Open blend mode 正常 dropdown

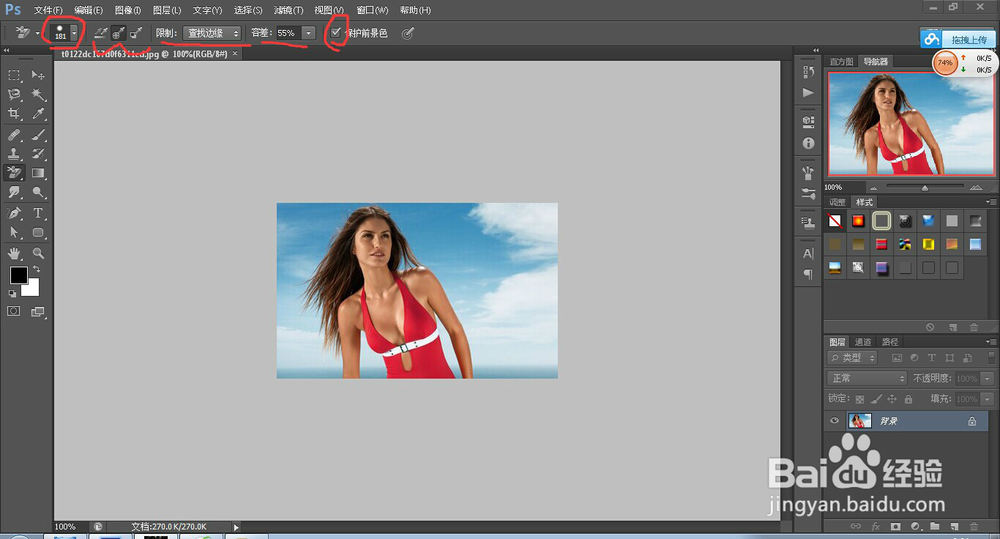[x=867, y=378]
